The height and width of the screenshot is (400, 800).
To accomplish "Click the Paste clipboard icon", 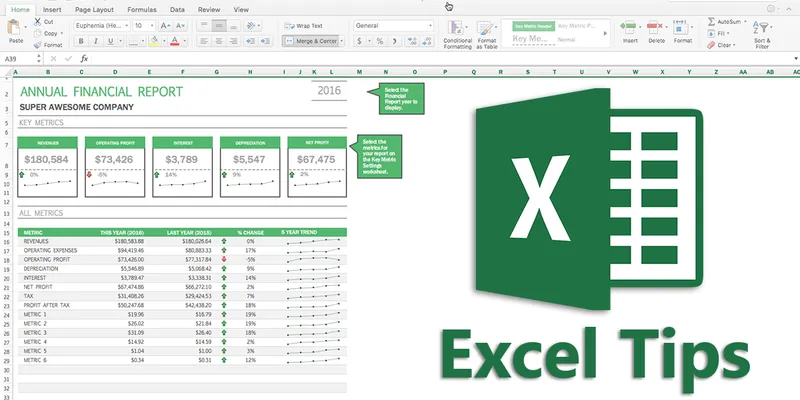I will point(16,28).
